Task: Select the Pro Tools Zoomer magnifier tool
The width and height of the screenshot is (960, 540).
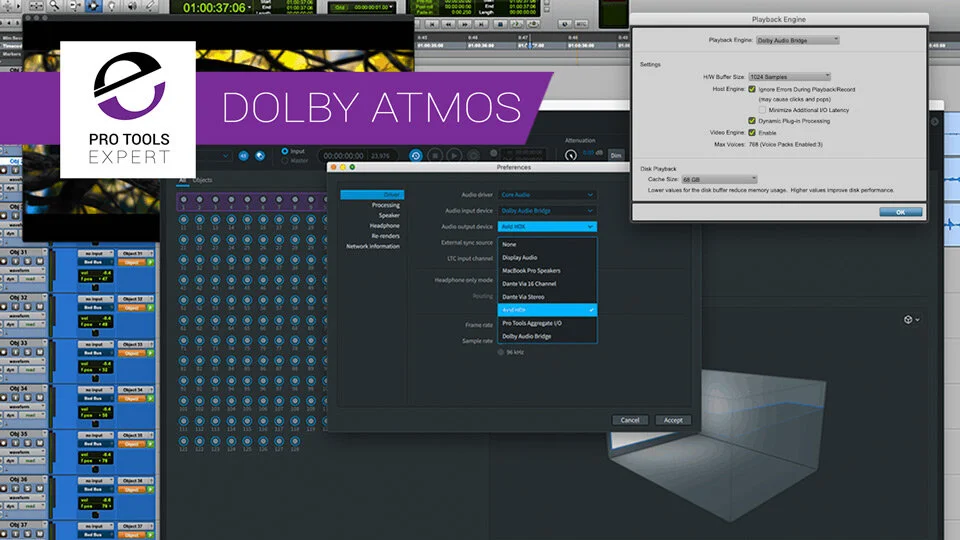Action: click(54, 6)
